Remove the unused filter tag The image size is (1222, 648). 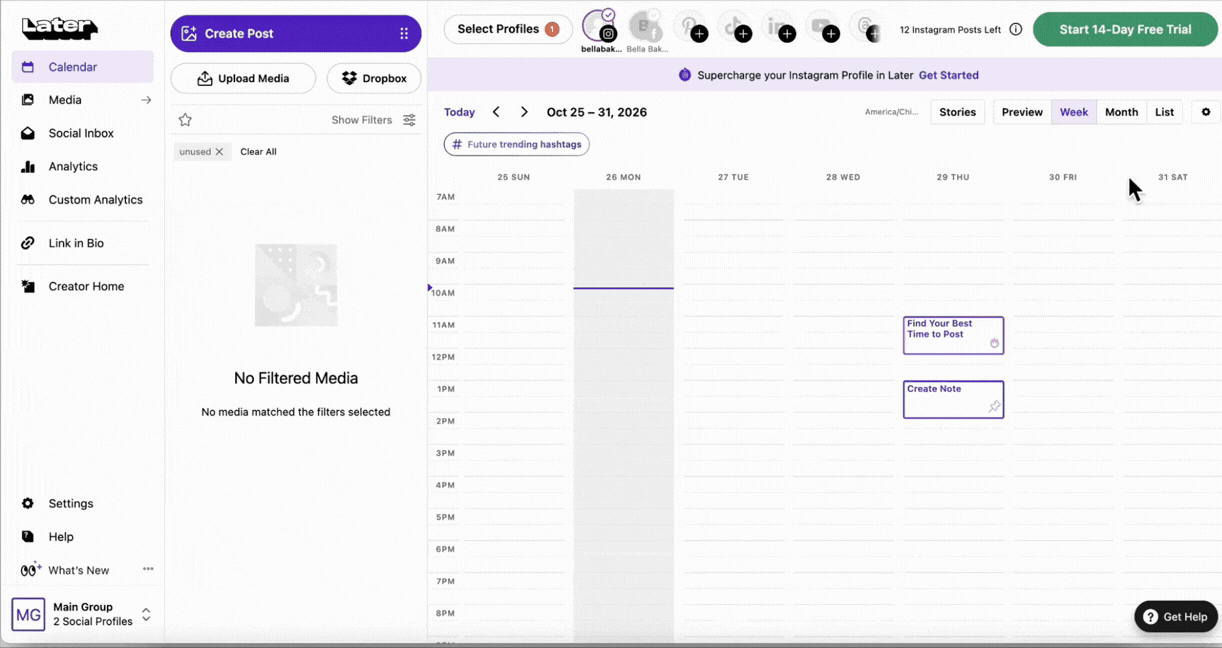click(219, 152)
